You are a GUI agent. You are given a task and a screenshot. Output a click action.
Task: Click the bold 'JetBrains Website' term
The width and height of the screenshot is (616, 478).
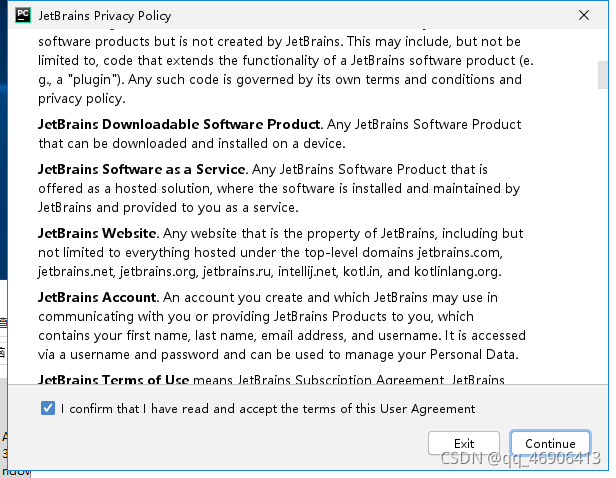coord(98,233)
